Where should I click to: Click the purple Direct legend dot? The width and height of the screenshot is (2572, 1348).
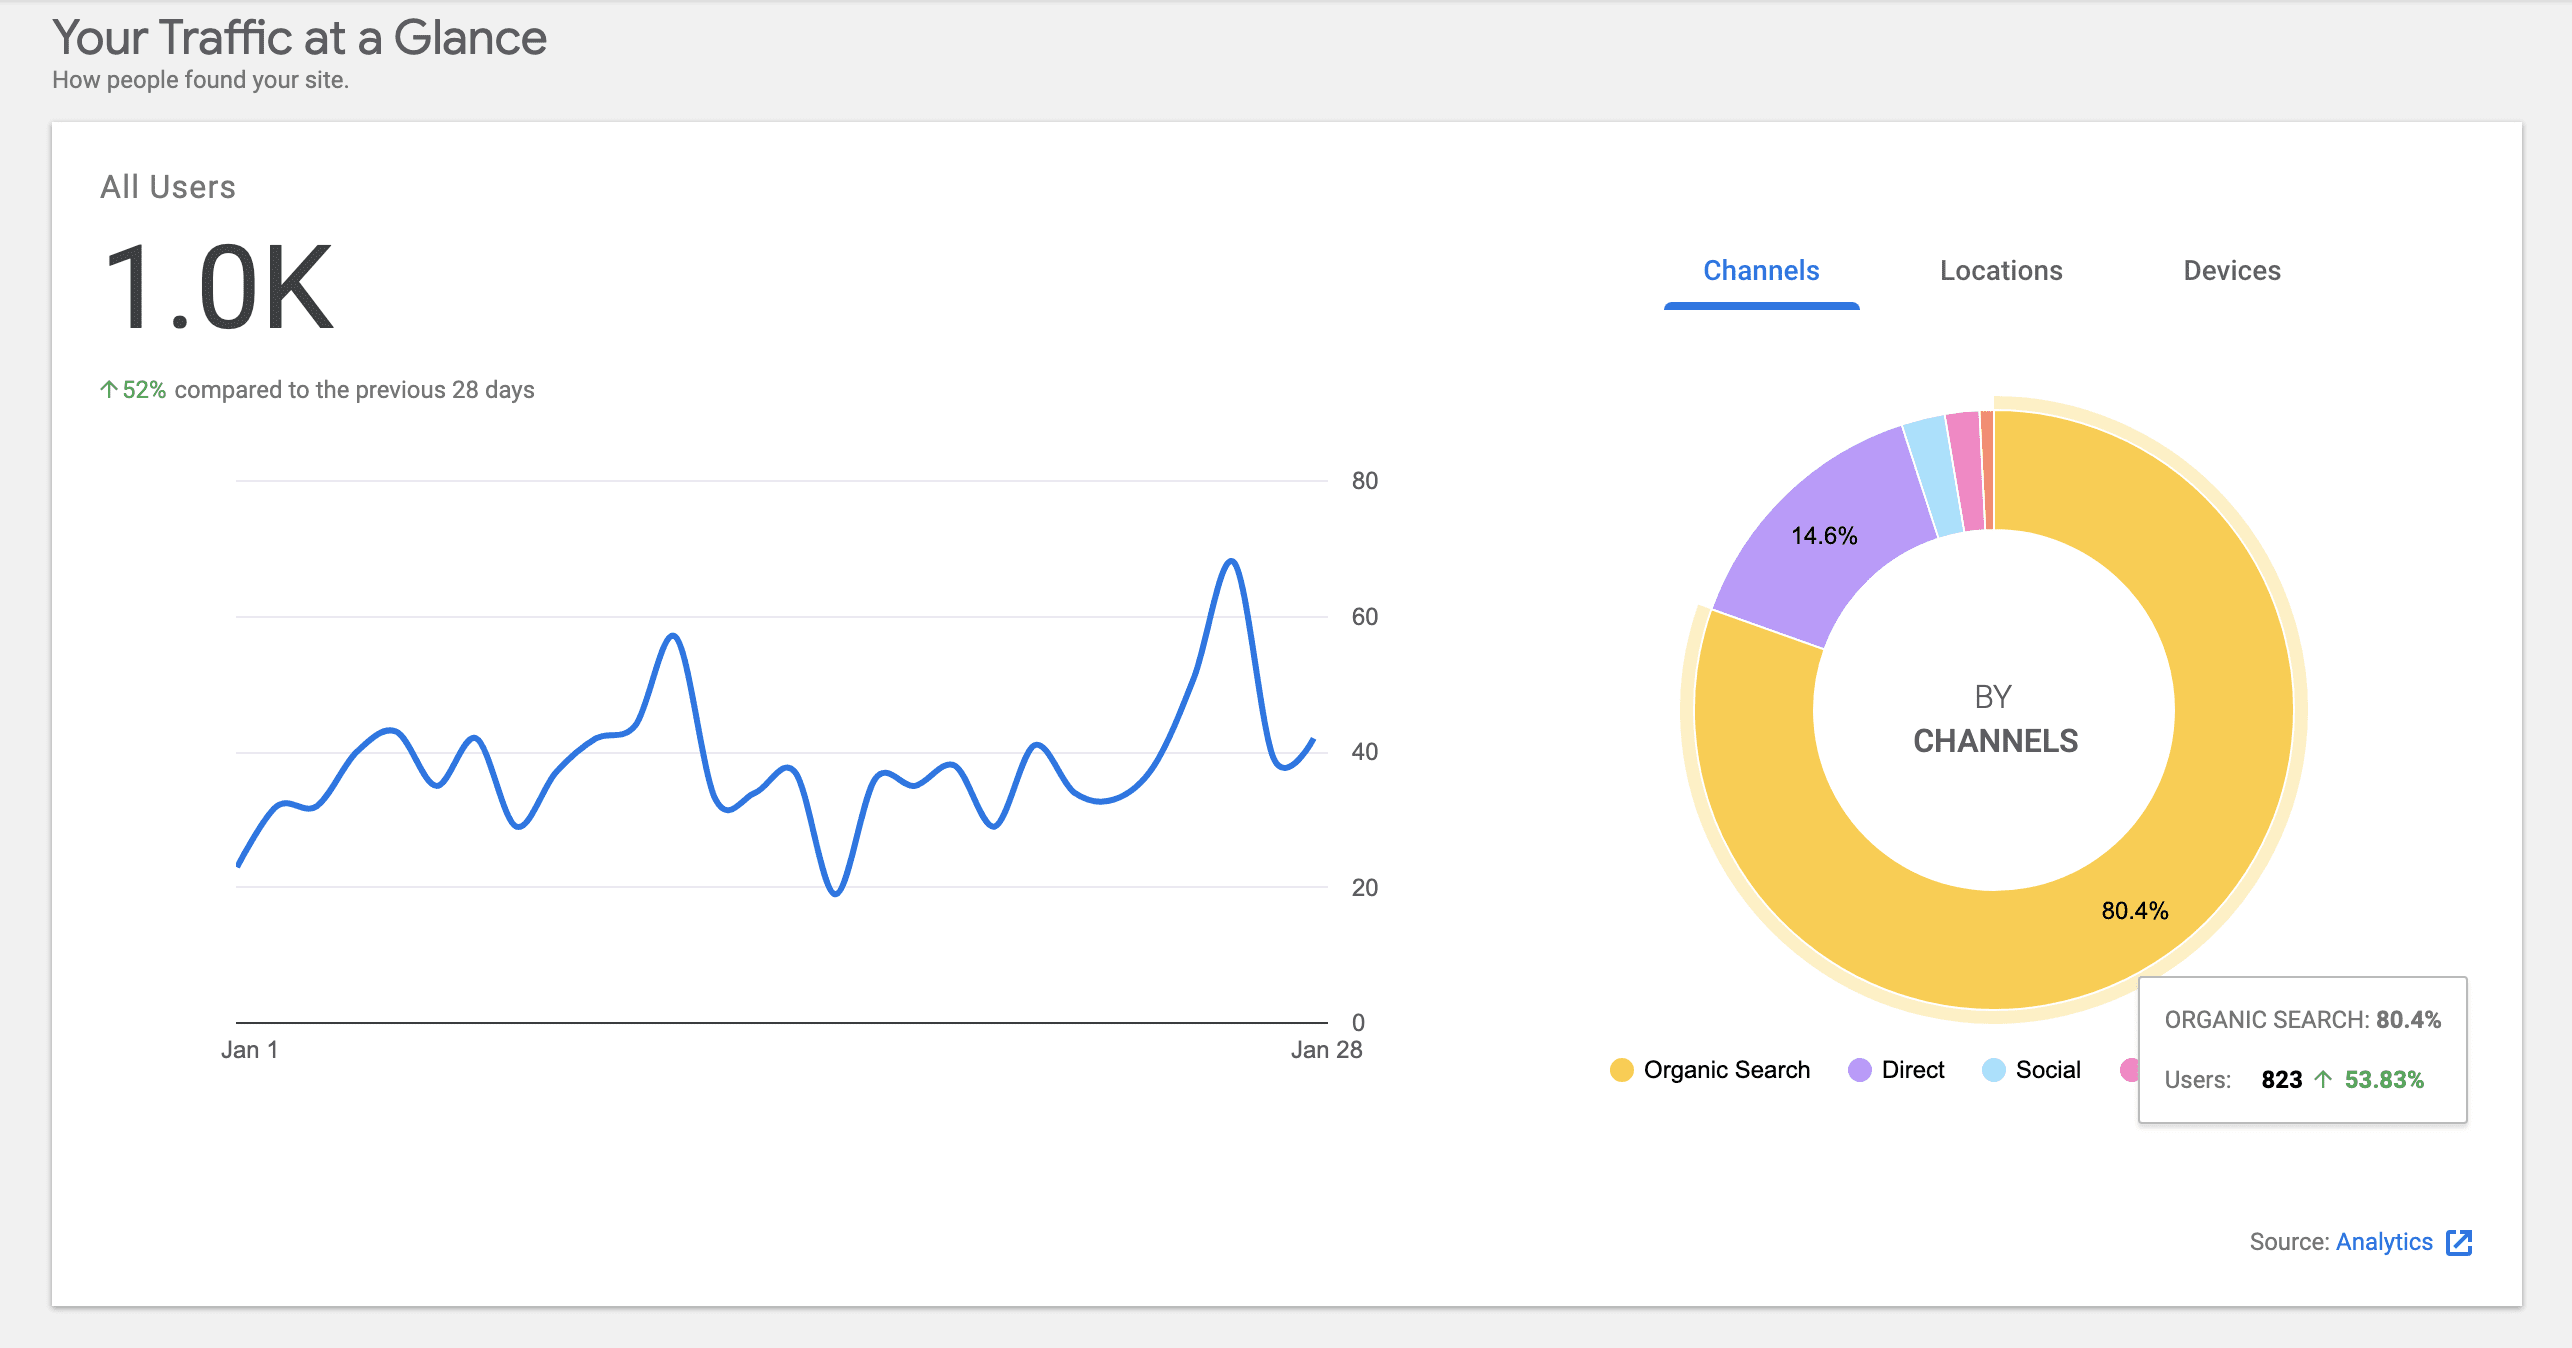click(1859, 1070)
